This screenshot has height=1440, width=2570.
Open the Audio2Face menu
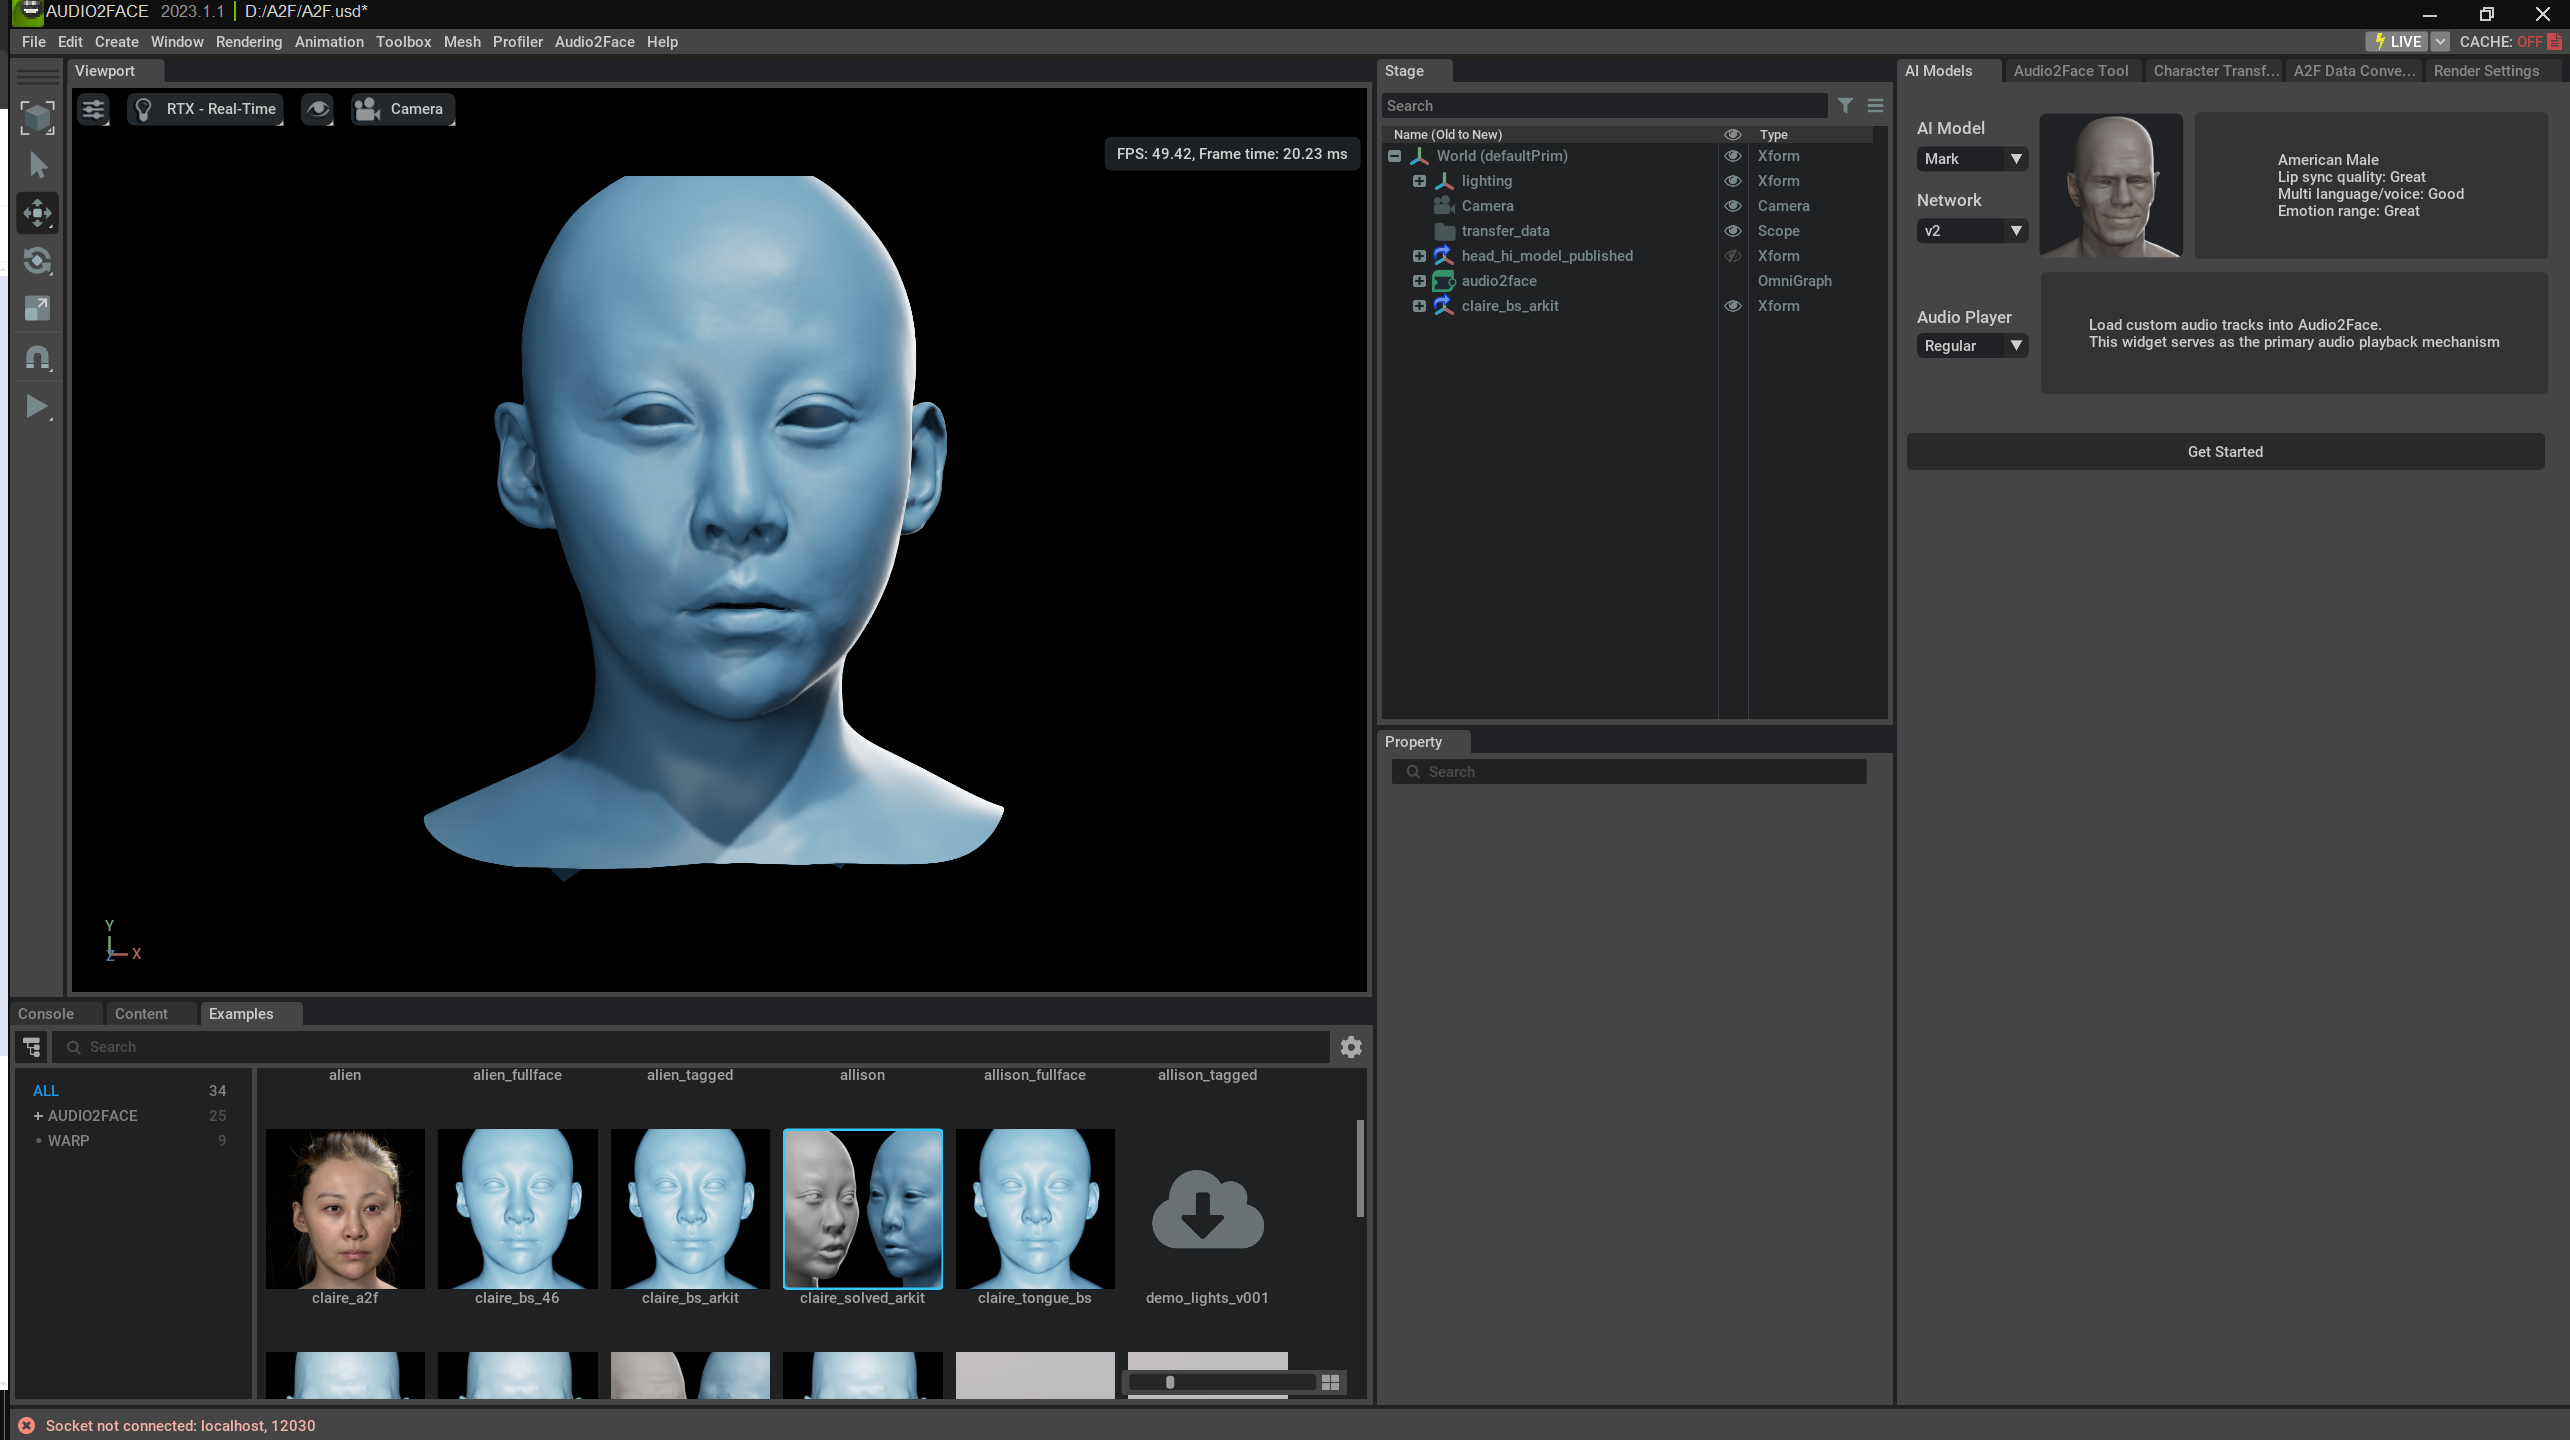[594, 42]
